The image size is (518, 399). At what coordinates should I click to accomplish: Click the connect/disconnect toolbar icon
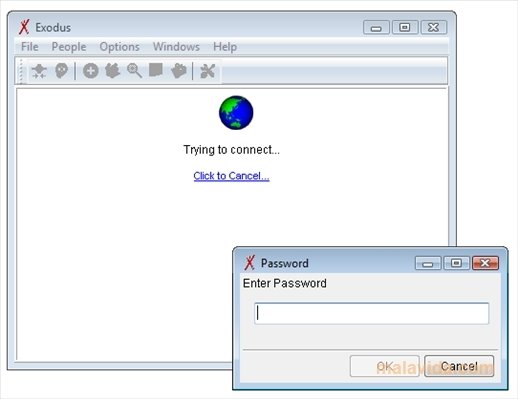[x=39, y=71]
